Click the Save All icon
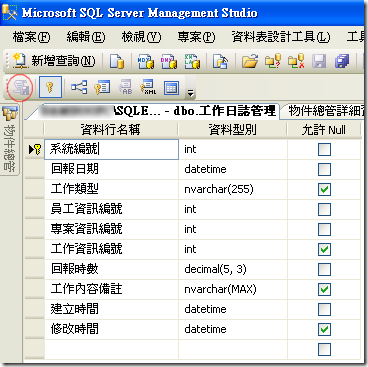368x367 pixels. click(x=342, y=61)
